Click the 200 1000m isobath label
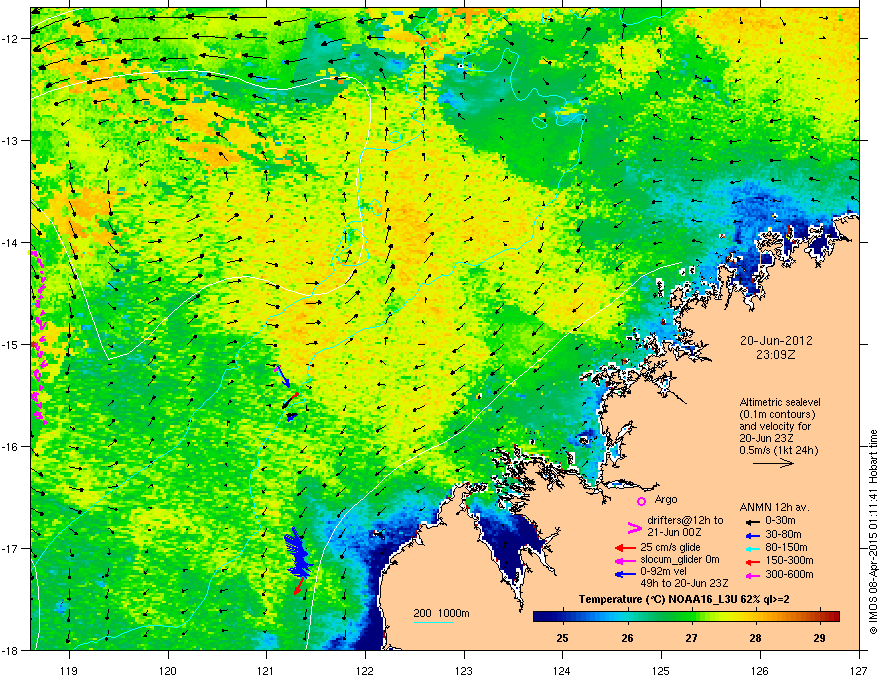The width and height of the screenshot is (880, 680). pos(441,613)
